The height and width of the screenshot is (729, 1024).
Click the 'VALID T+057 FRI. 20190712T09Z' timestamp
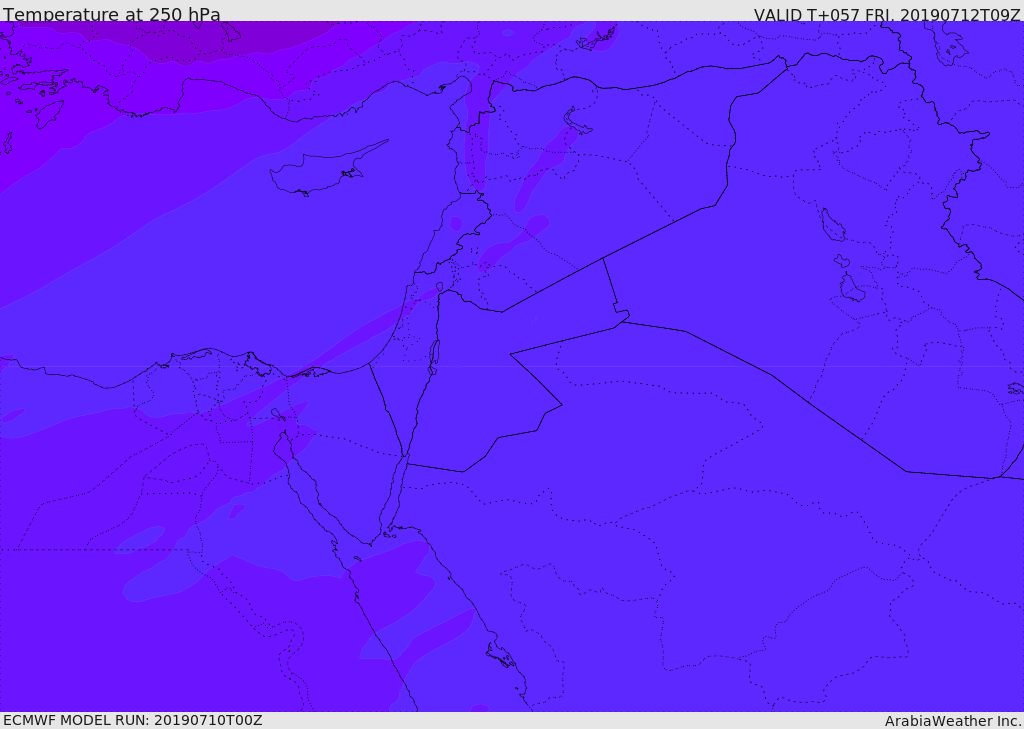[887, 14]
